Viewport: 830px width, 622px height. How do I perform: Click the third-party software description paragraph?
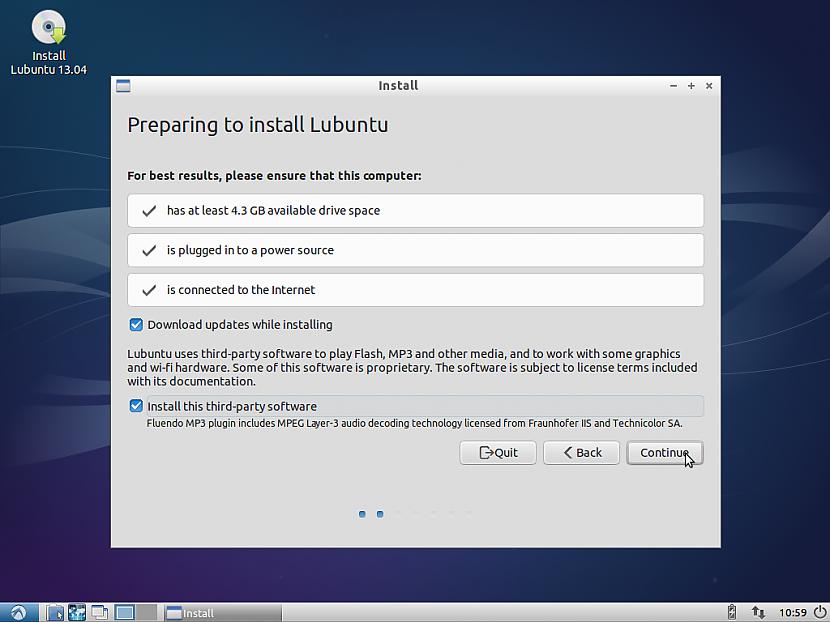(x=412, y=367)
